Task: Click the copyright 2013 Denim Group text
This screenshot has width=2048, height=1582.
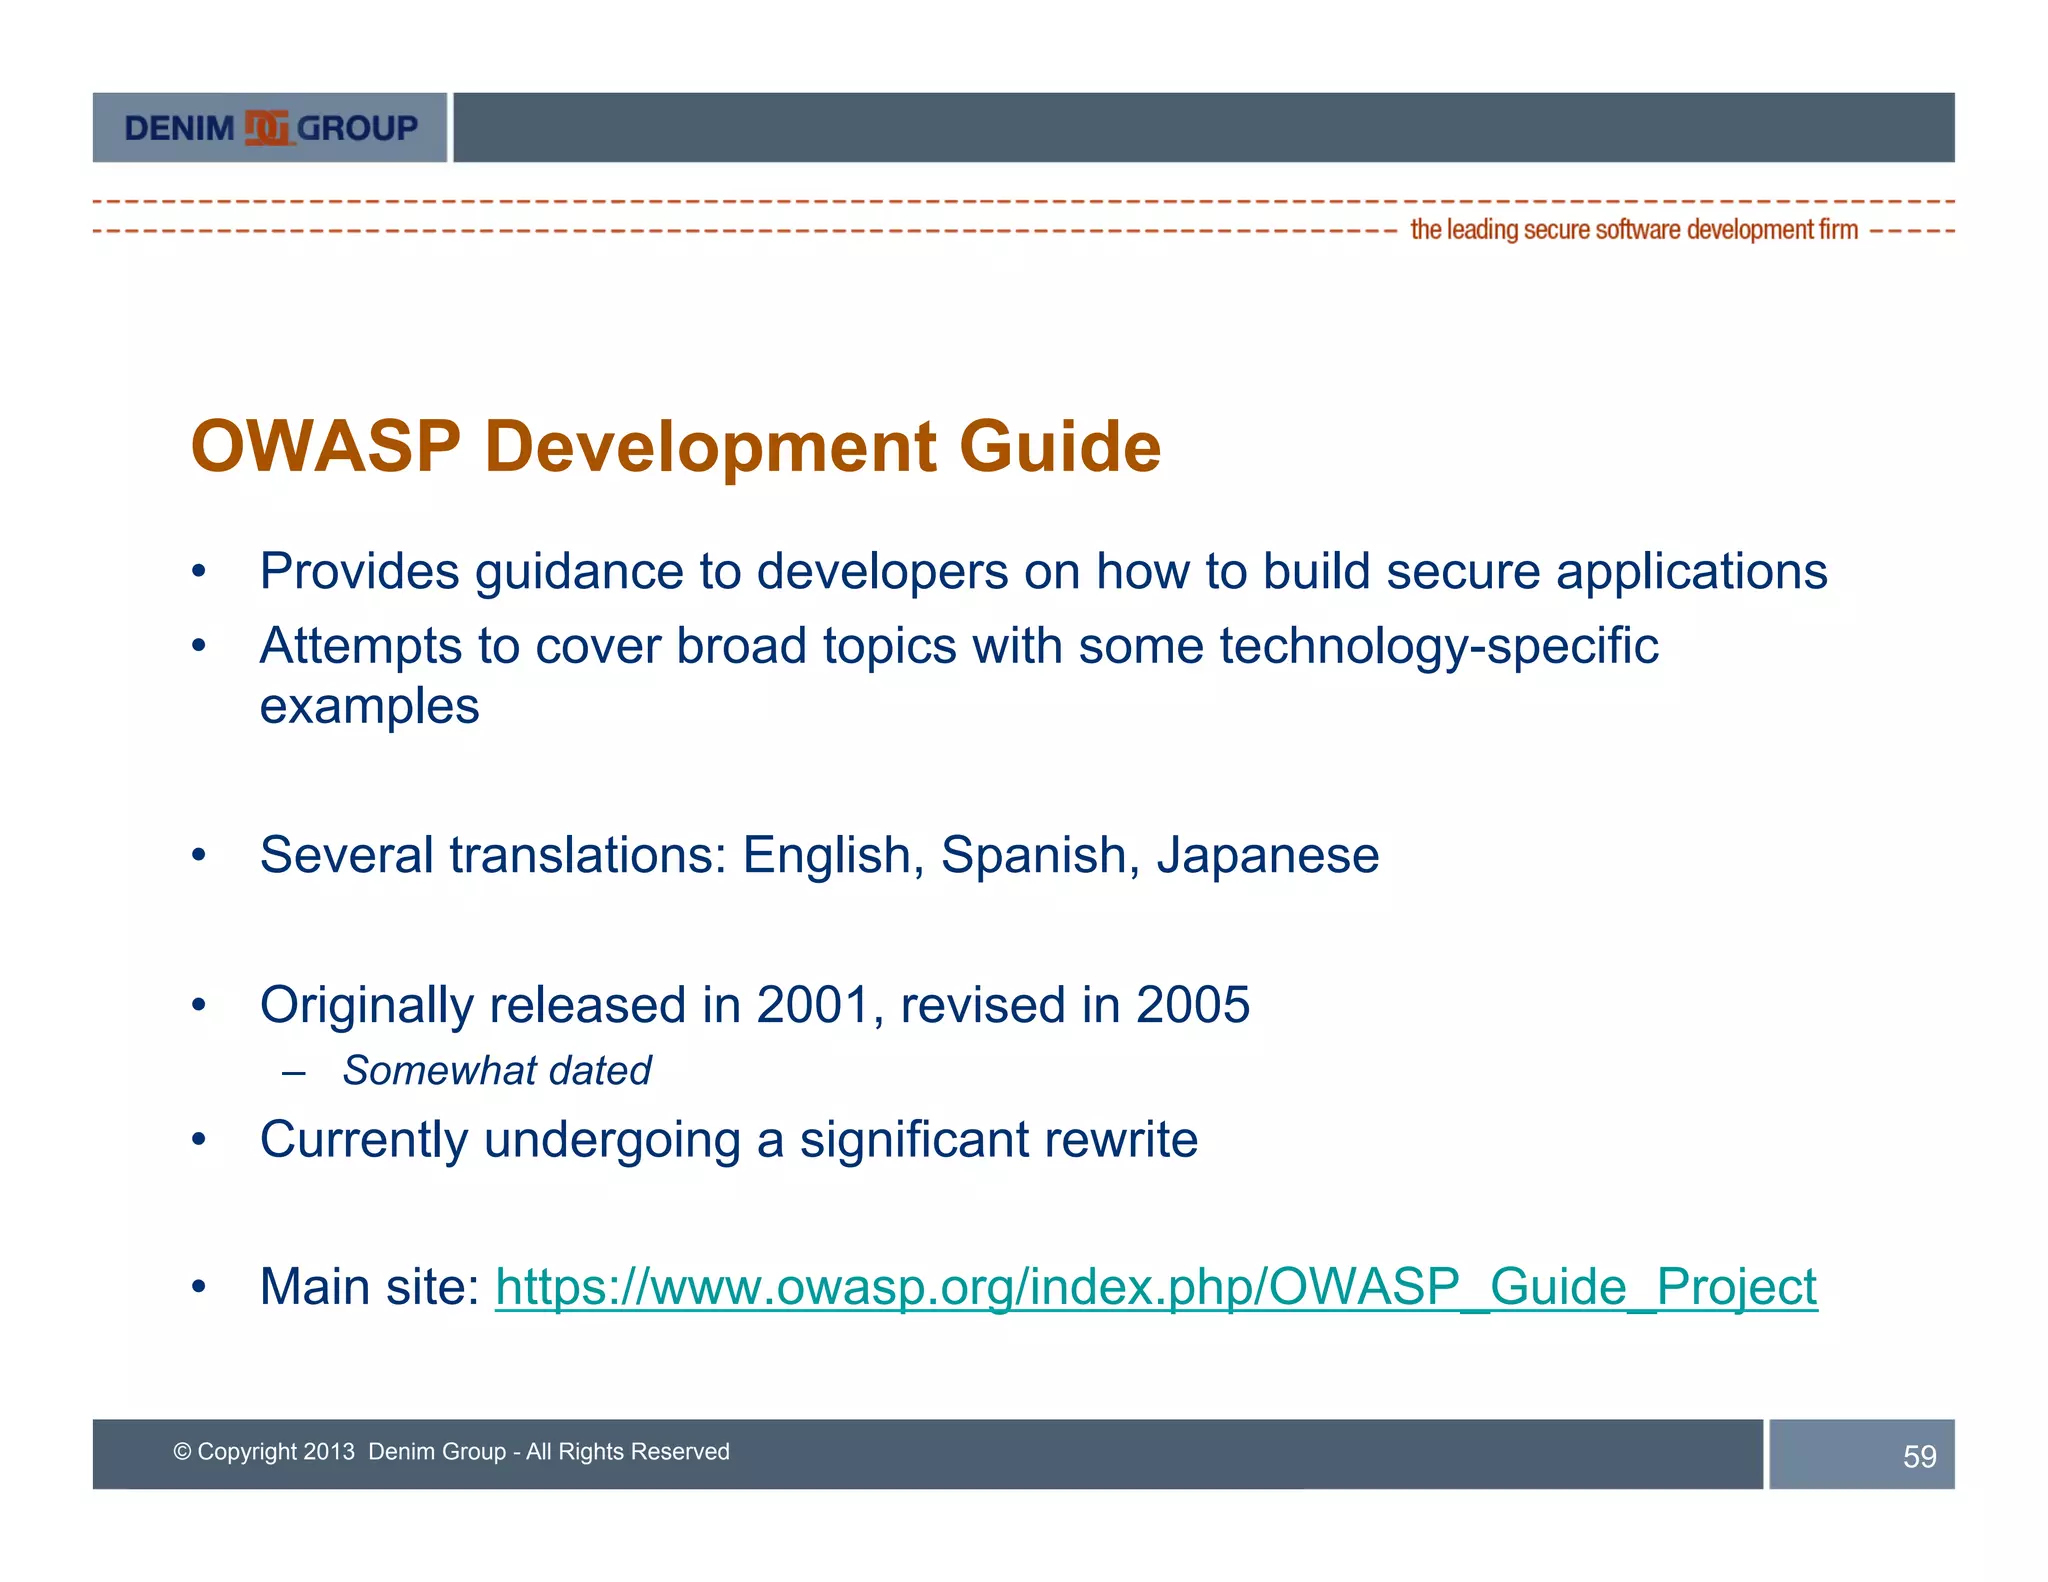Action: [451, 1451]
